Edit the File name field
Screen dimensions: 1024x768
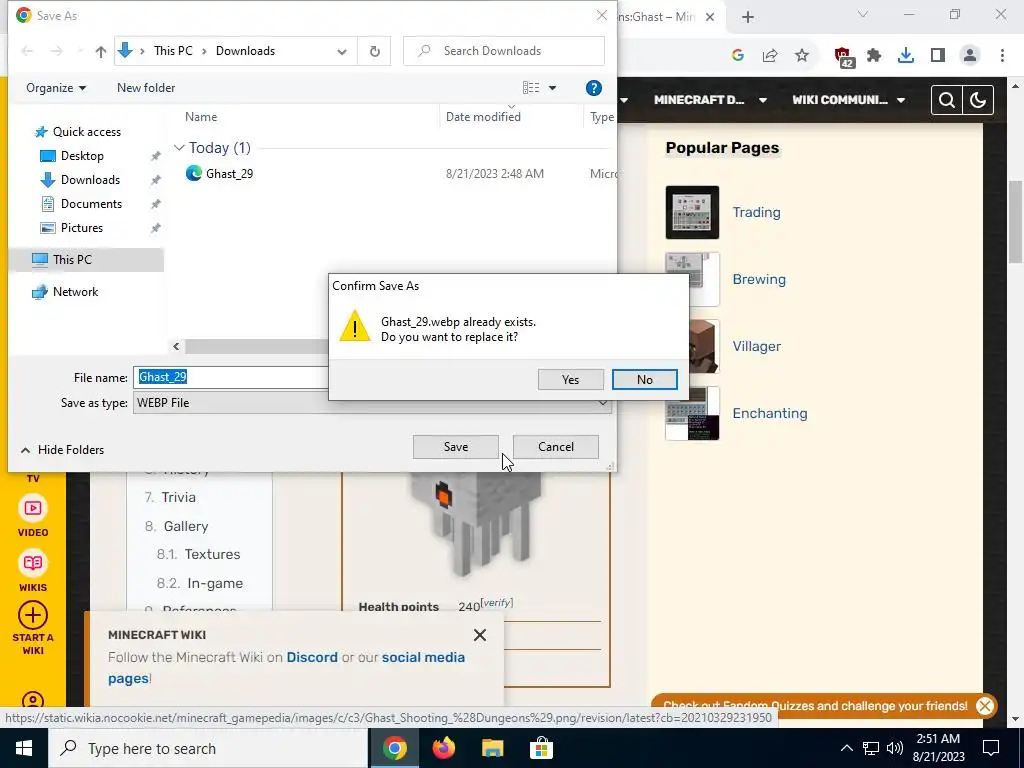tap(231, 377)
